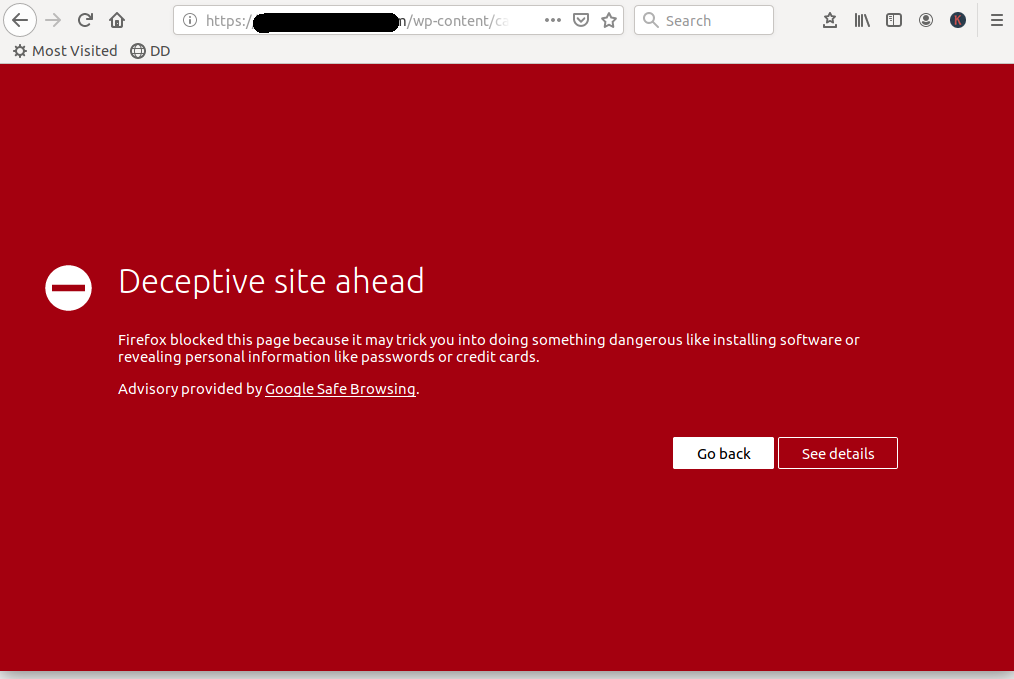1014x679 pixels.
Task: Open the Library history and bookmarks
Action: (862, 20)
